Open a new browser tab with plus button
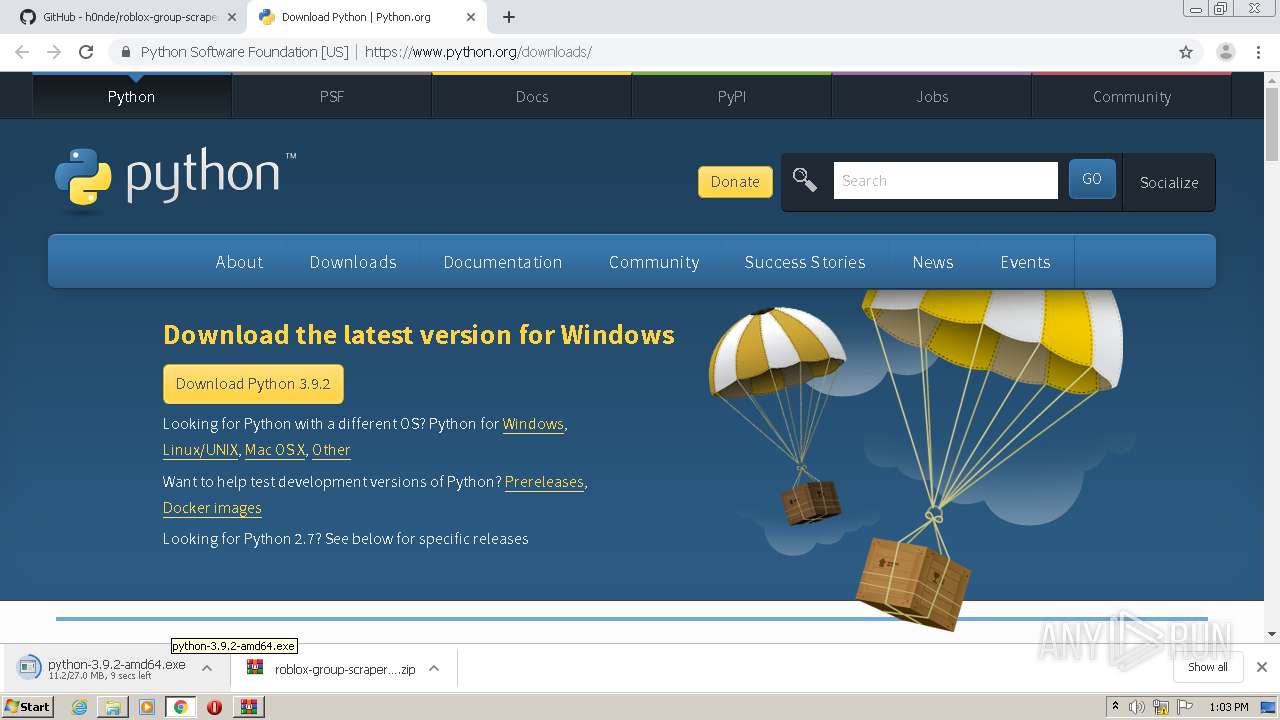This screenshot has height=720, width=1280. click(509, 17)
